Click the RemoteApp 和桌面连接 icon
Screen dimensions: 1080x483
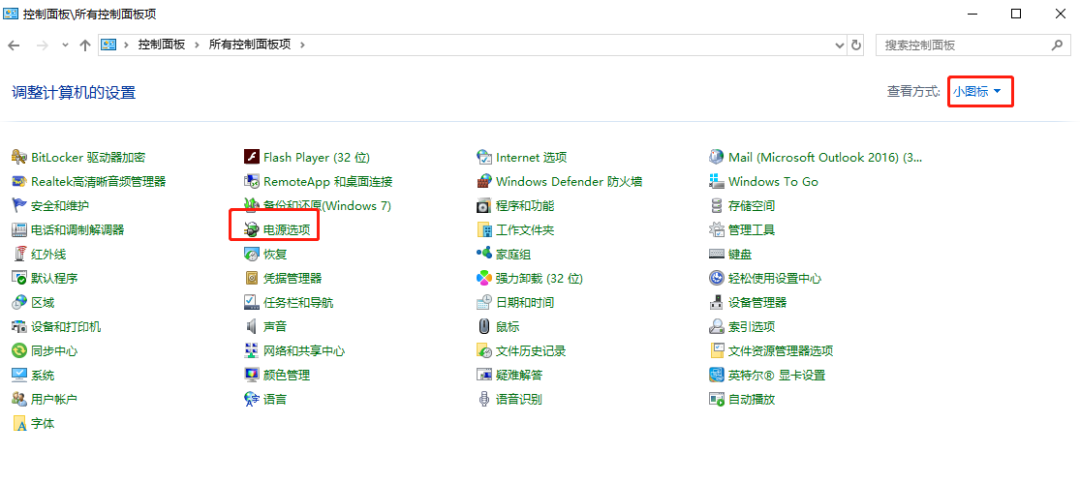(251, 182)
